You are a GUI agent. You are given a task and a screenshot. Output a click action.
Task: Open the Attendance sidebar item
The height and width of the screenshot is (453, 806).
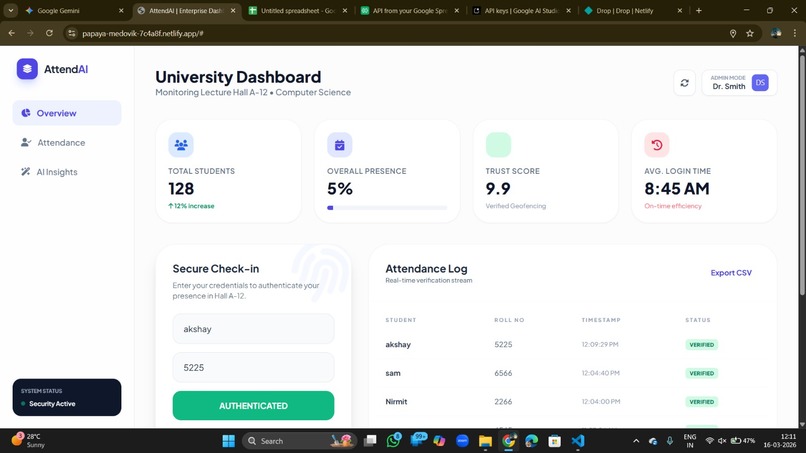(x=67, y=142)
